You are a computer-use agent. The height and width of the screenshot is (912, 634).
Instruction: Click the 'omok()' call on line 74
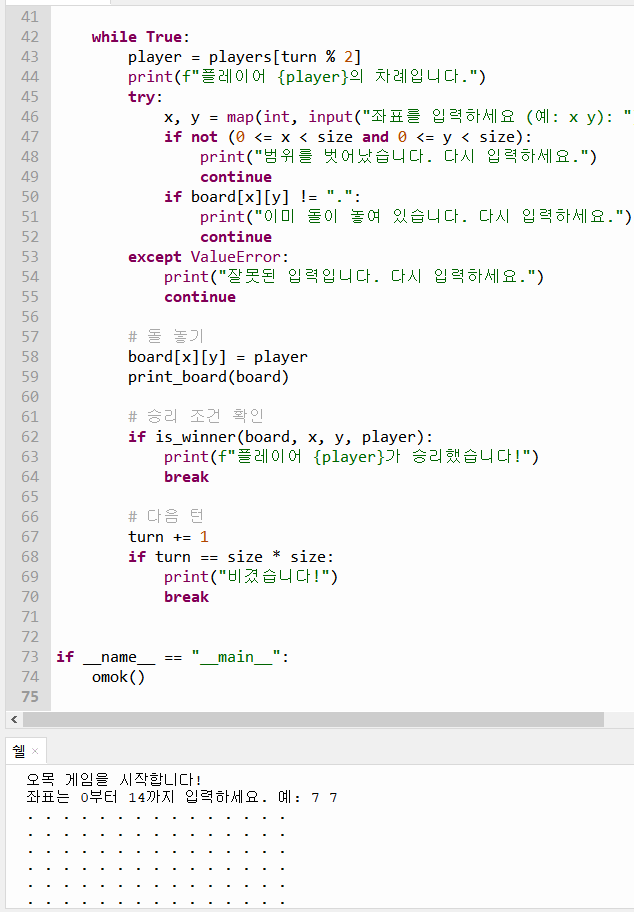[118, 677]
